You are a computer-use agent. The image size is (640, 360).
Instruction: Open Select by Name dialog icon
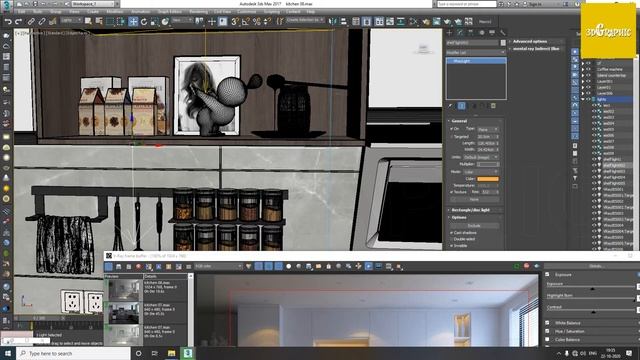pos(99,21)
